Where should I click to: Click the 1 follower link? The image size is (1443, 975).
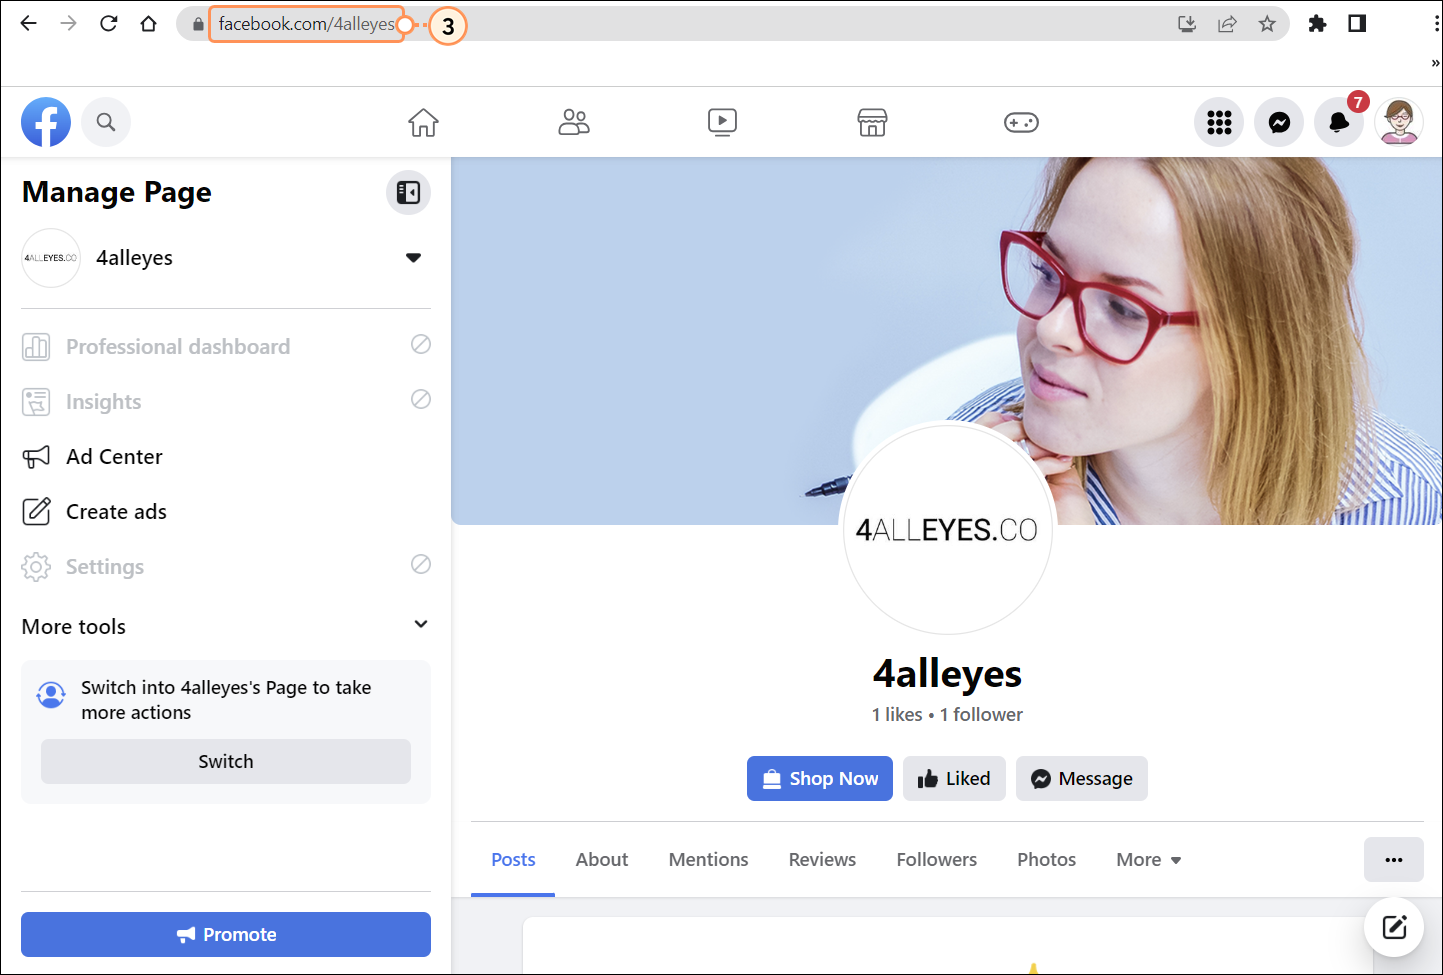coord(981,714)
